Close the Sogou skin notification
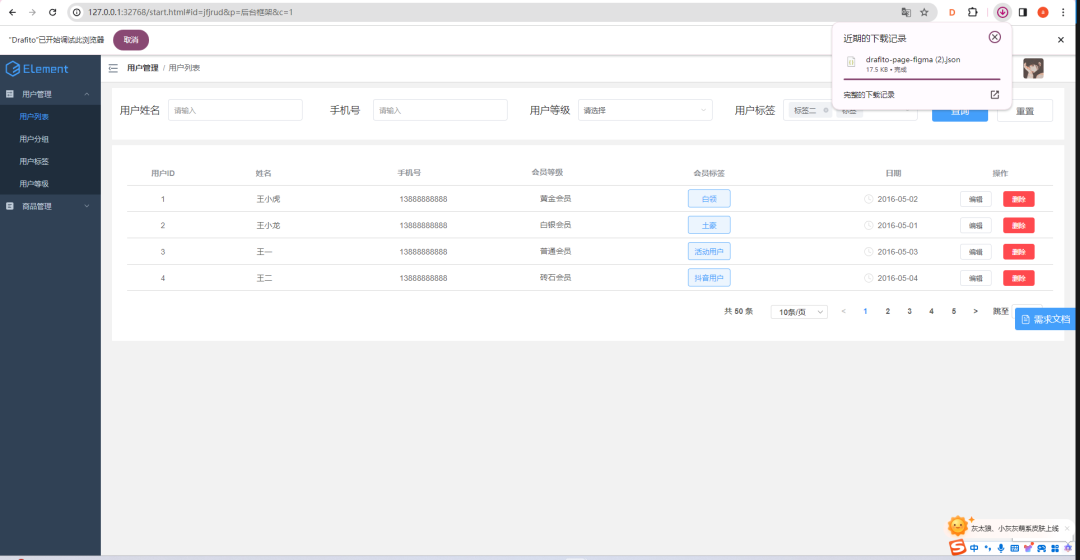 coord(1067,528)
